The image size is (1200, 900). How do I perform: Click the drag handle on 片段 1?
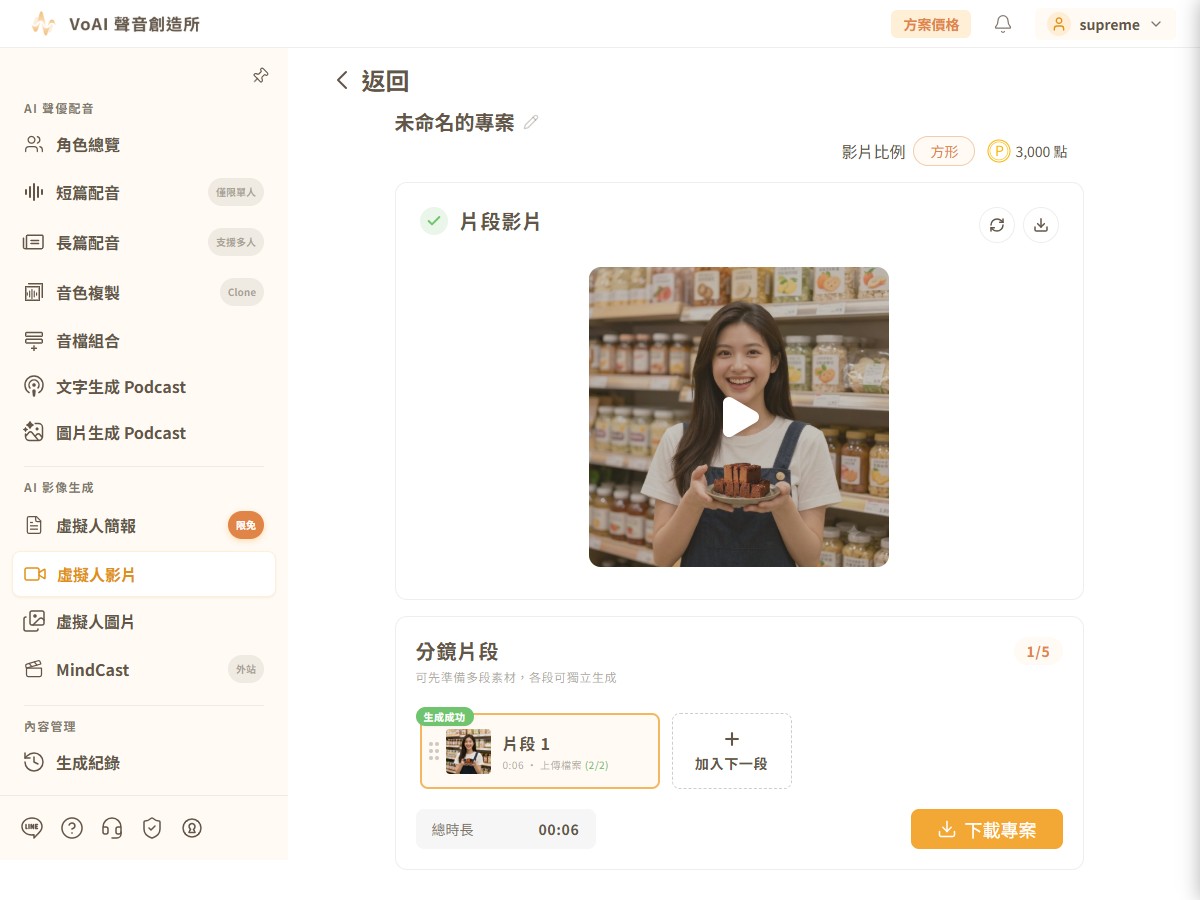coord(434,751)
